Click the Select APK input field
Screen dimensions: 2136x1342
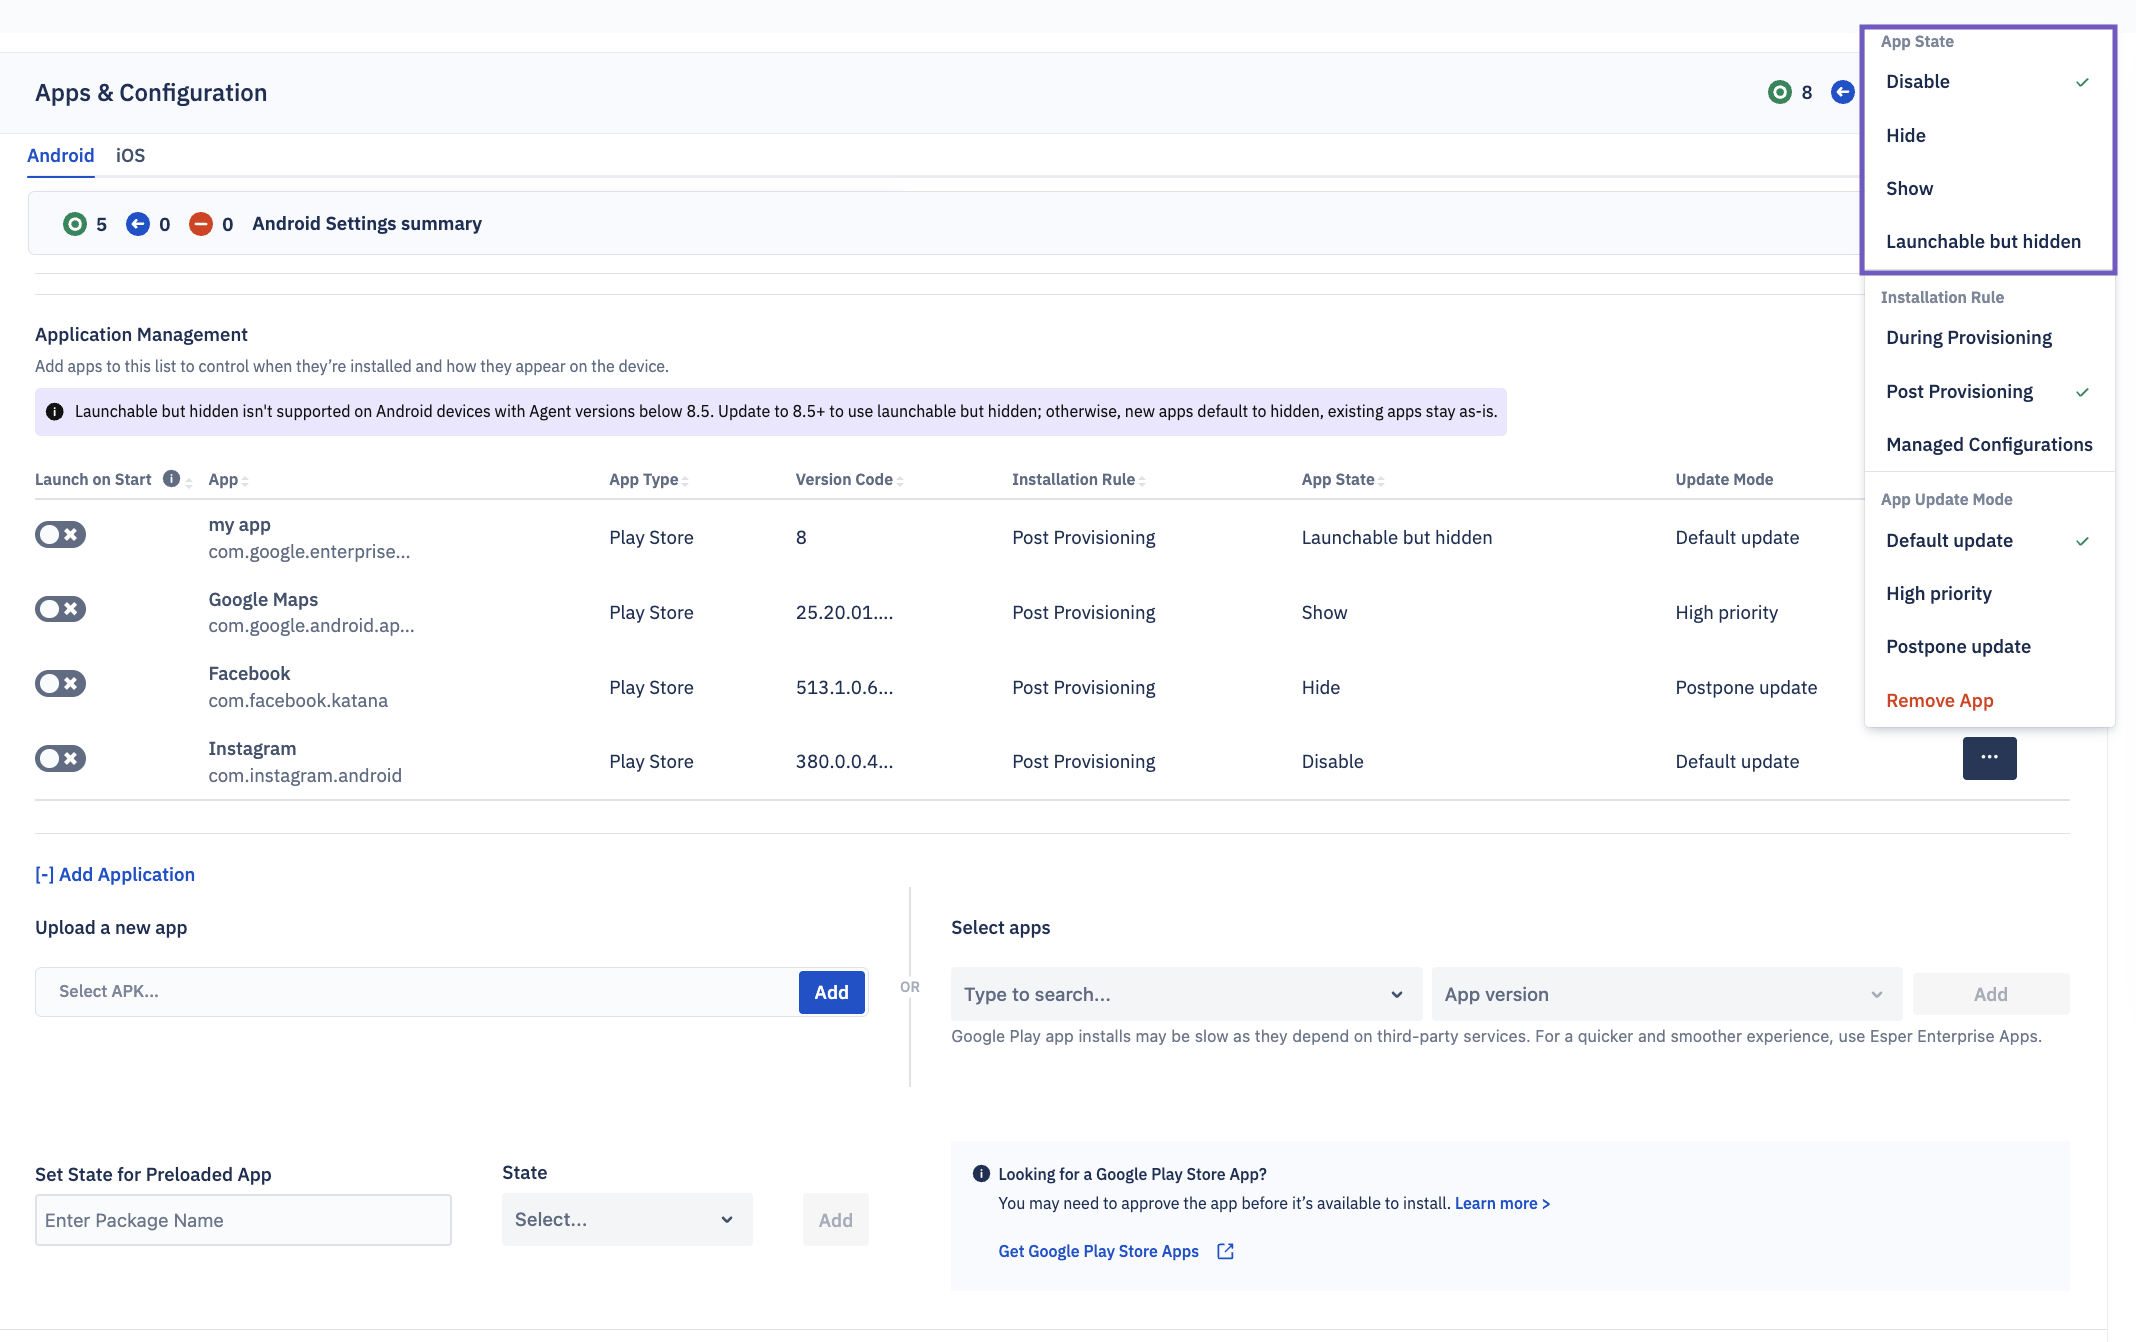click(417, 992)
